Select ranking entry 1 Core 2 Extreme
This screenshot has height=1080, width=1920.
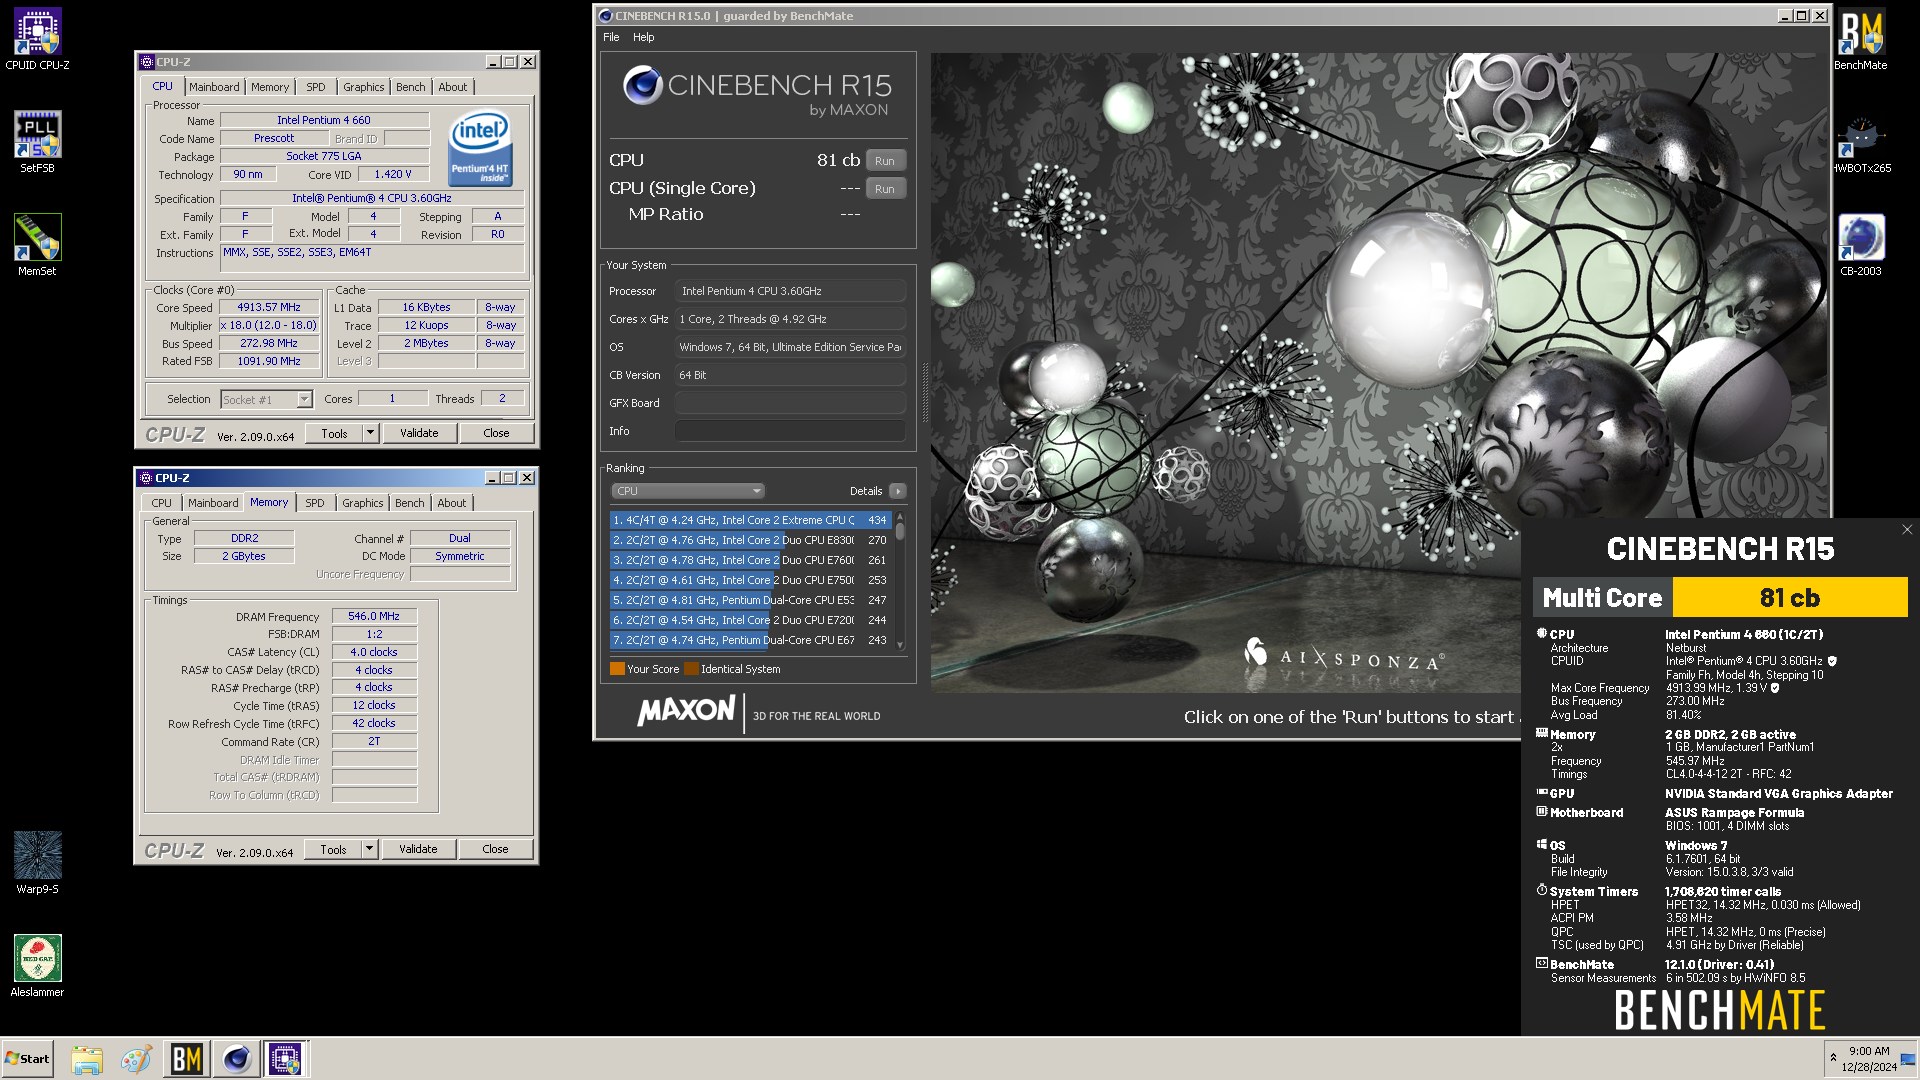tap(750, 520)
